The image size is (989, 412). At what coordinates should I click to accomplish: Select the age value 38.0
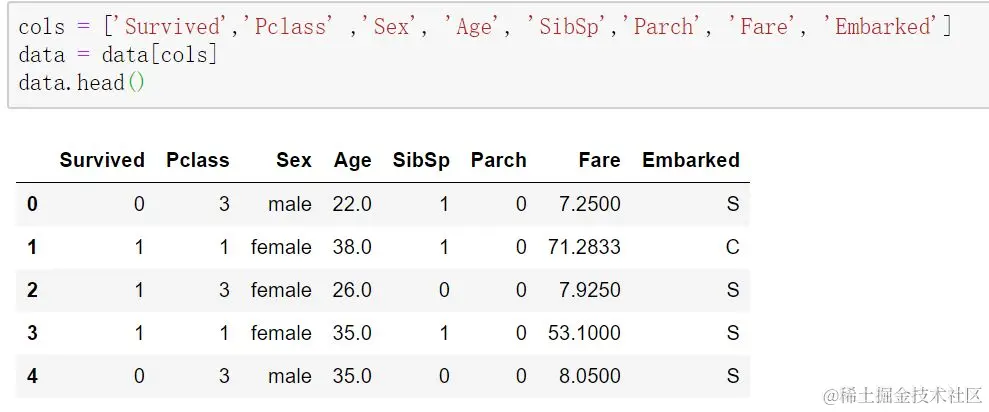(352, 247)
